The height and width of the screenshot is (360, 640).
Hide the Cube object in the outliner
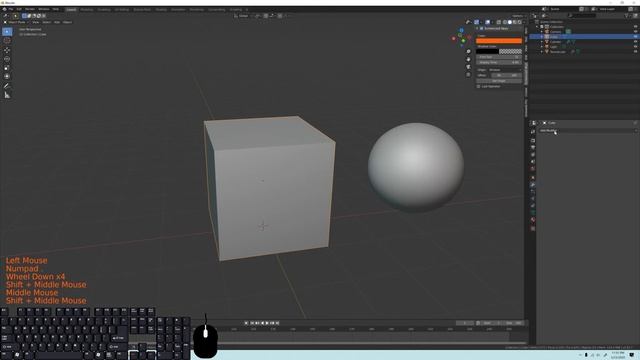[636, 36]
